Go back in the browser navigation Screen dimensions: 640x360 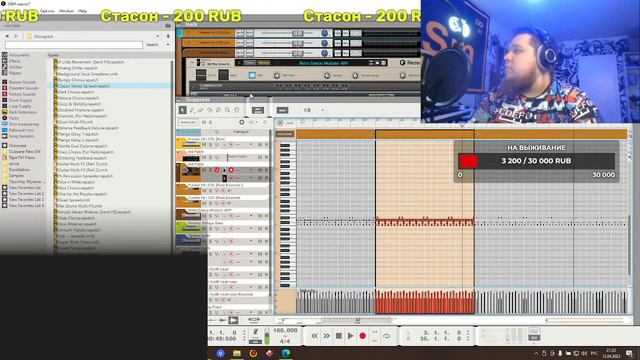point(7,36)
